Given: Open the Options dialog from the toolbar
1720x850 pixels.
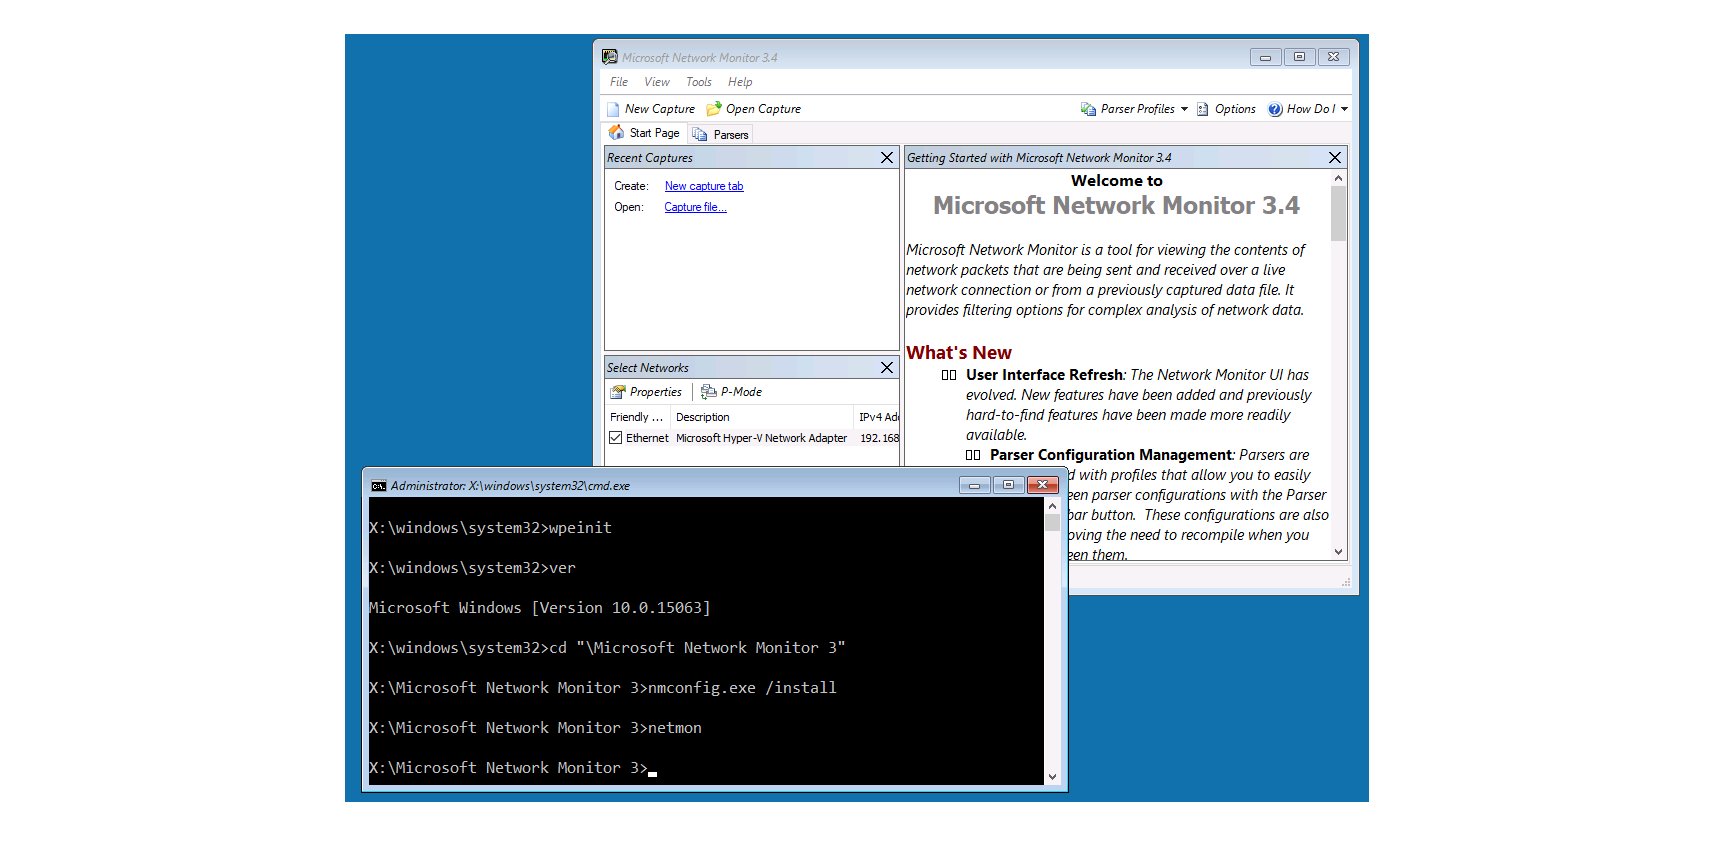Looking at the screenshot, I should [1226, 109].
